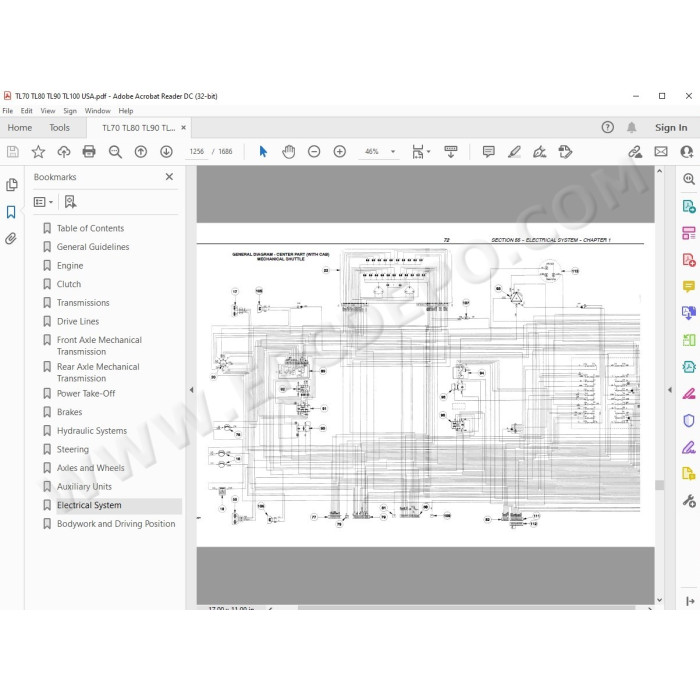Open the Edit menu
The image size is (700, 700).
tap(26, 111)
